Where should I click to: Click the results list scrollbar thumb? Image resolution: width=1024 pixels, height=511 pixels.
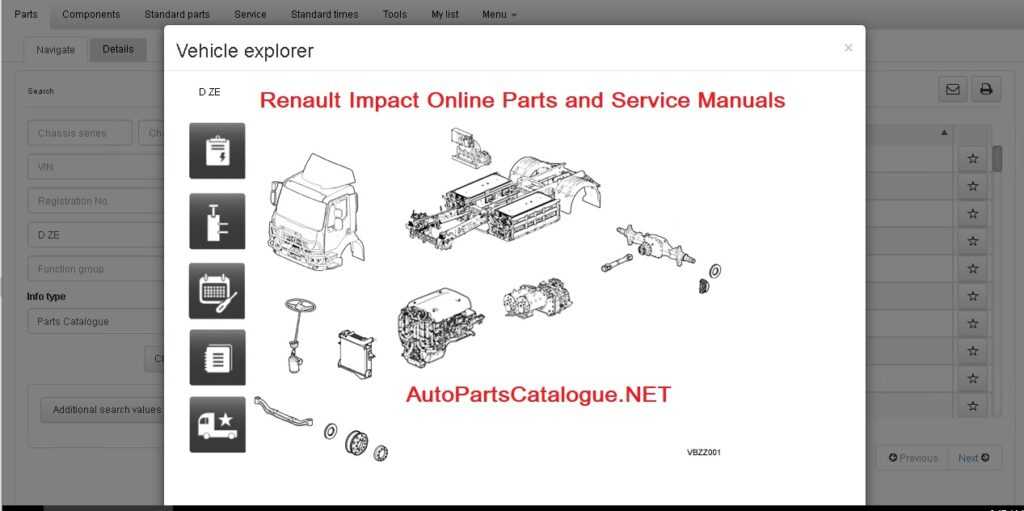point(997,159)
